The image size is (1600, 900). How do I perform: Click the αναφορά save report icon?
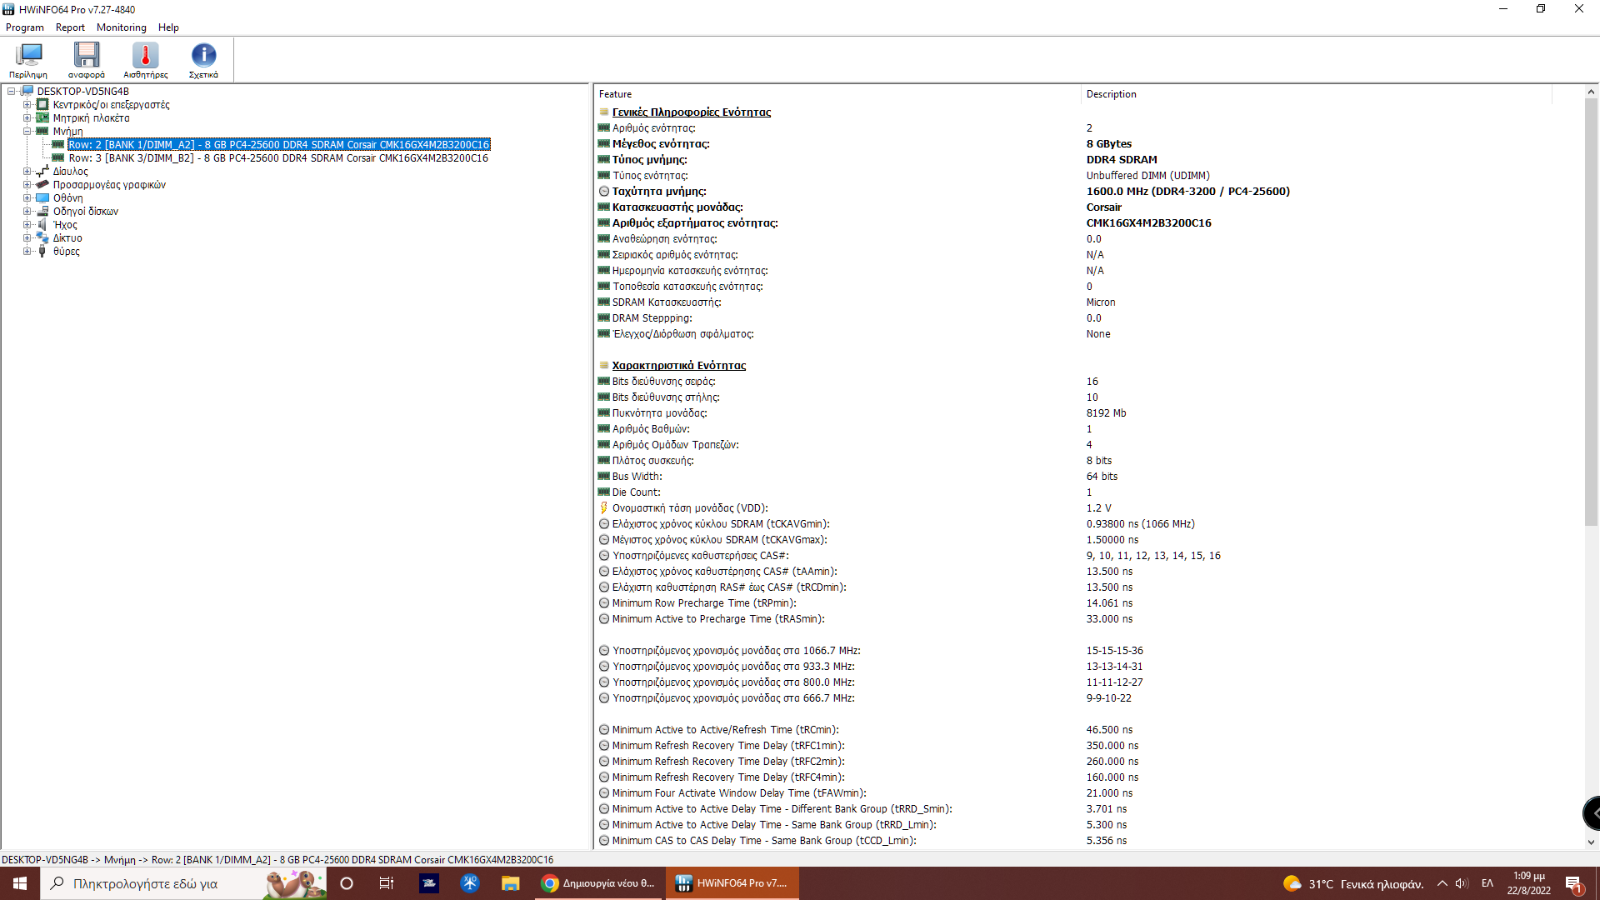(x=87, y=60)
